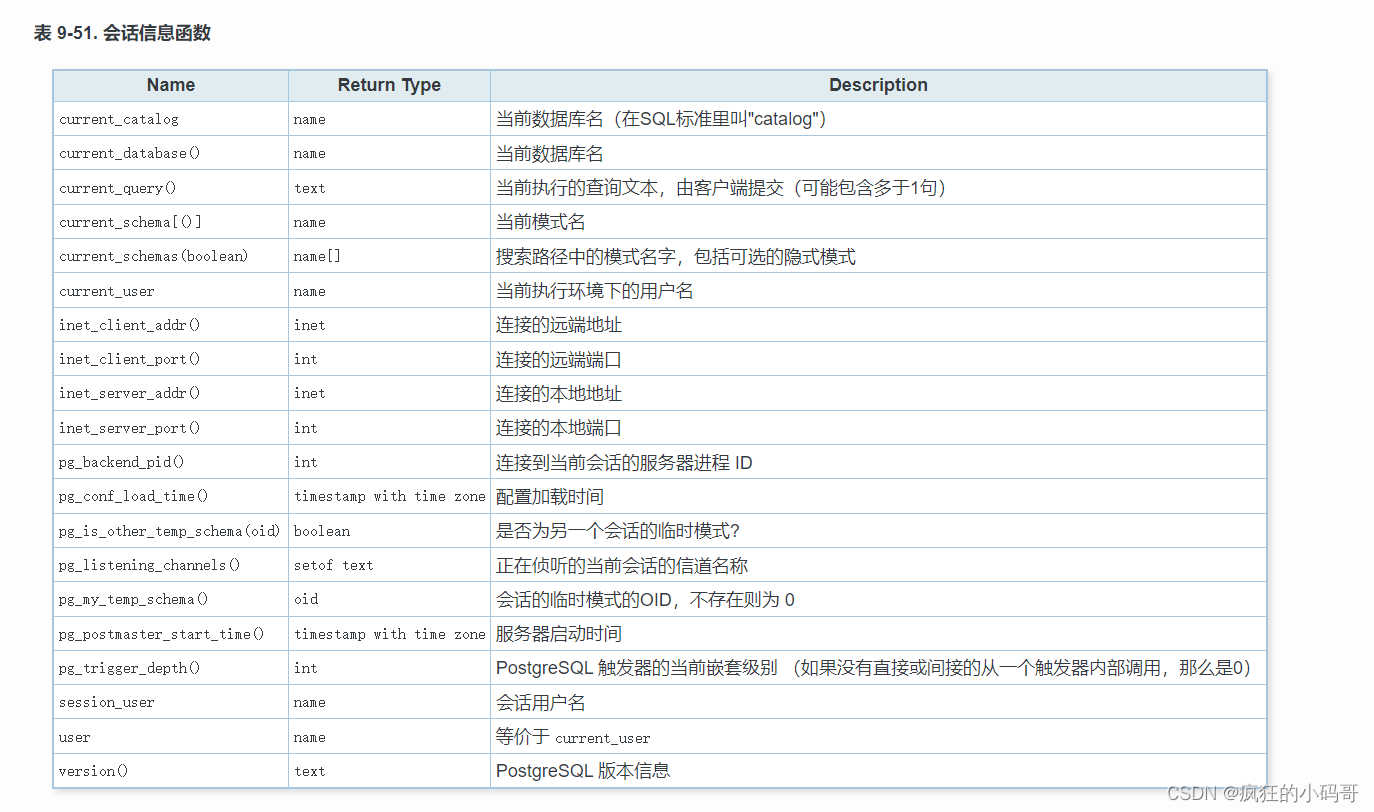Click description 会话用户名

point(541,702)
